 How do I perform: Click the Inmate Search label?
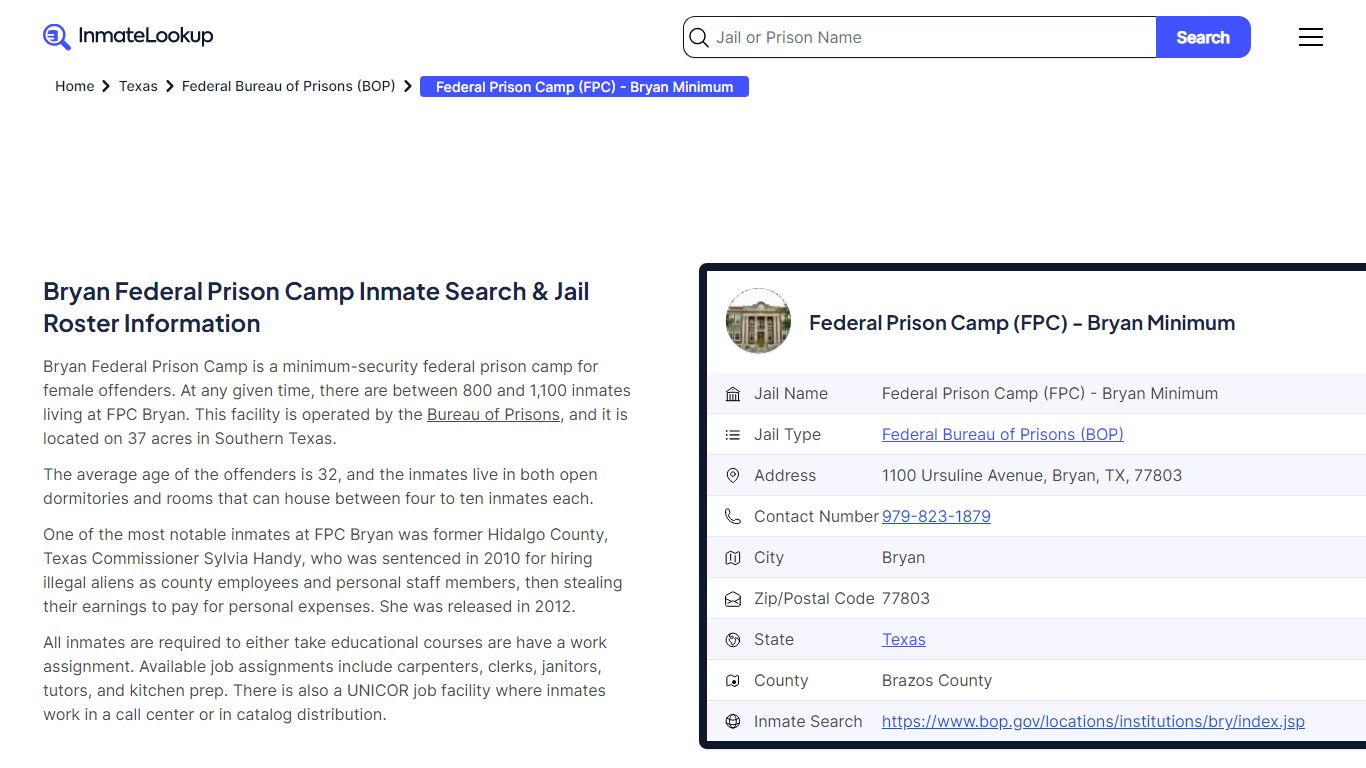(x=808, y=721)
